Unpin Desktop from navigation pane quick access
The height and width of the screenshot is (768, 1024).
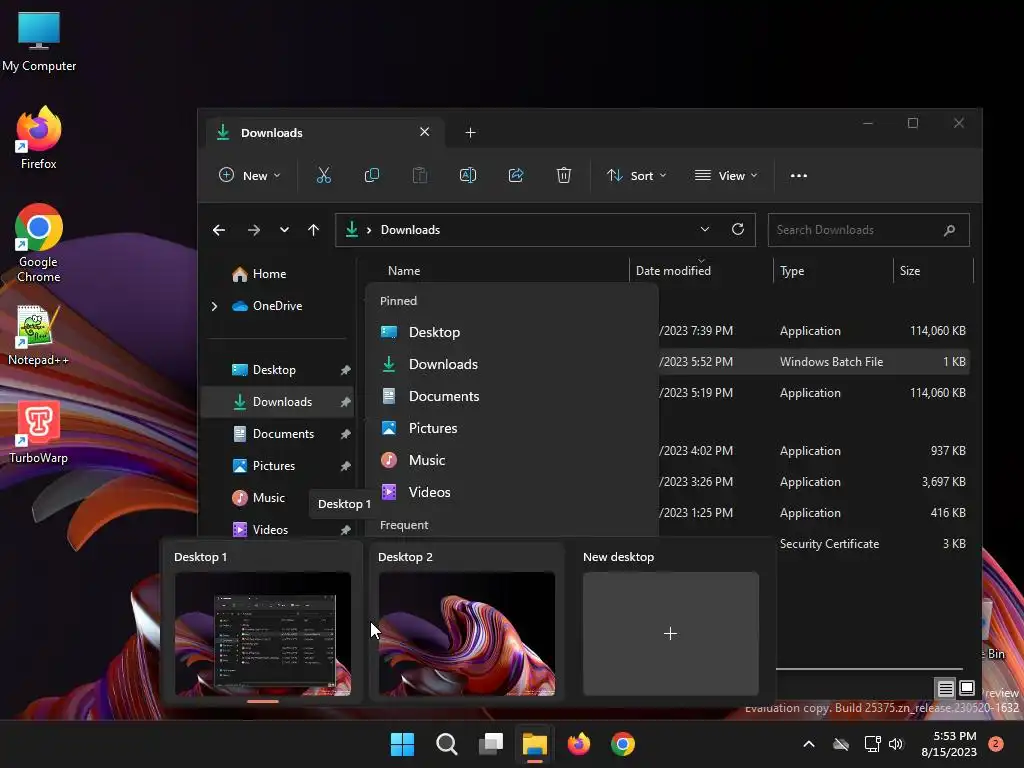coord(345,370)
